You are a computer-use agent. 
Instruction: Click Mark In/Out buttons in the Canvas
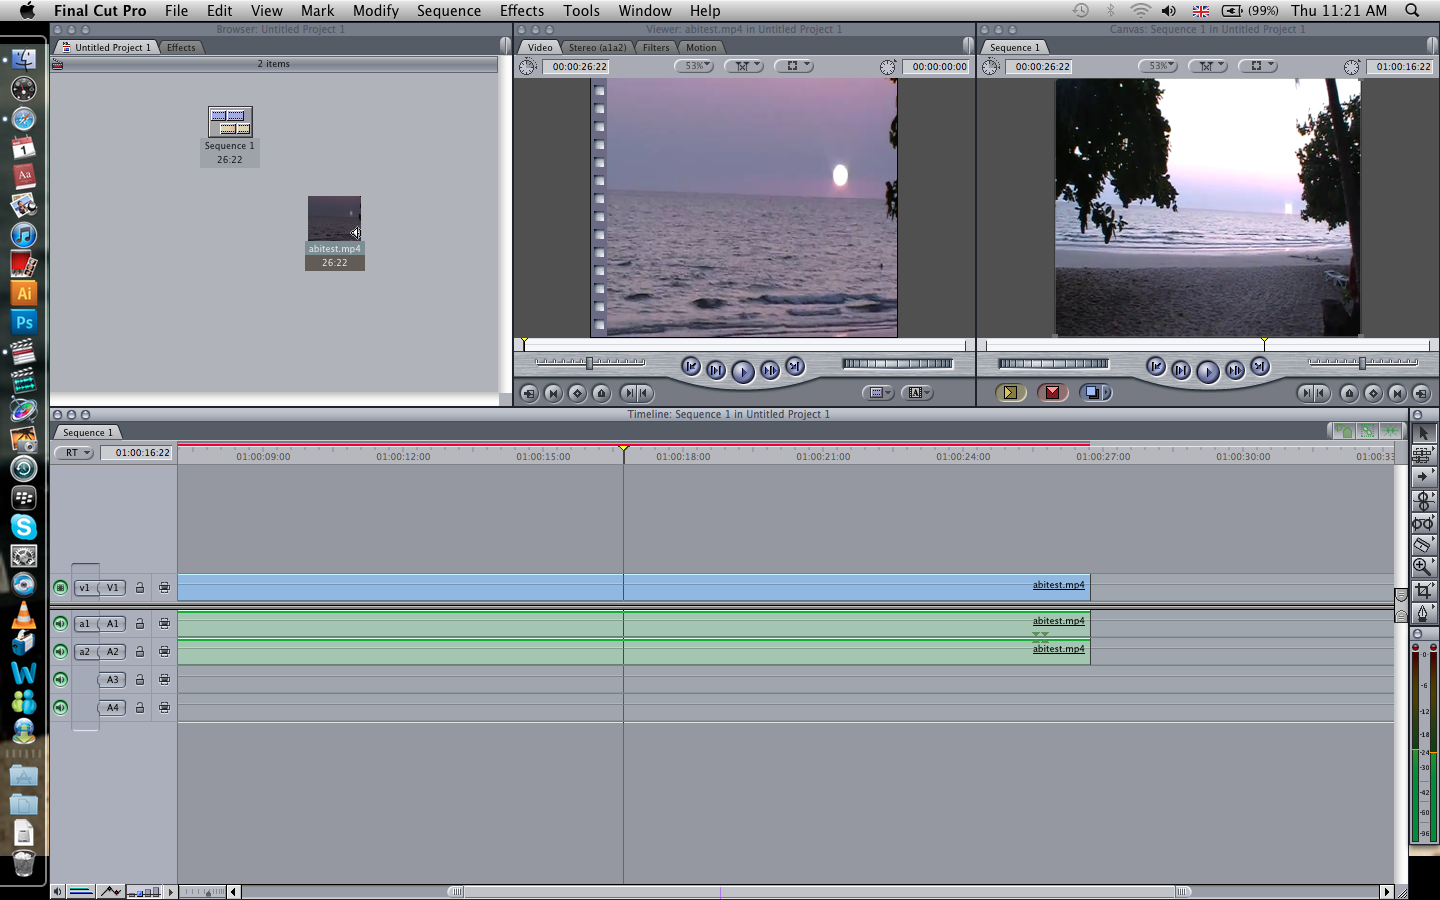pos(1313,393)
